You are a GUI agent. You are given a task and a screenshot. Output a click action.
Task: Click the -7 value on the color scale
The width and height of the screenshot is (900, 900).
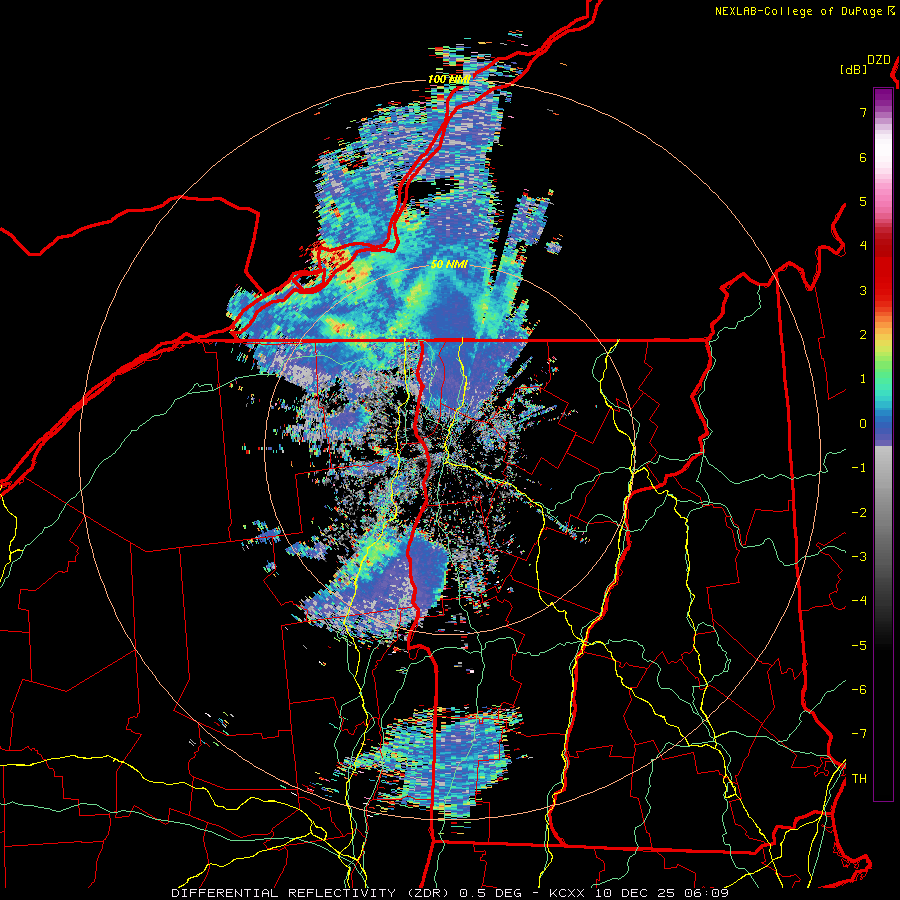point(859,734)
